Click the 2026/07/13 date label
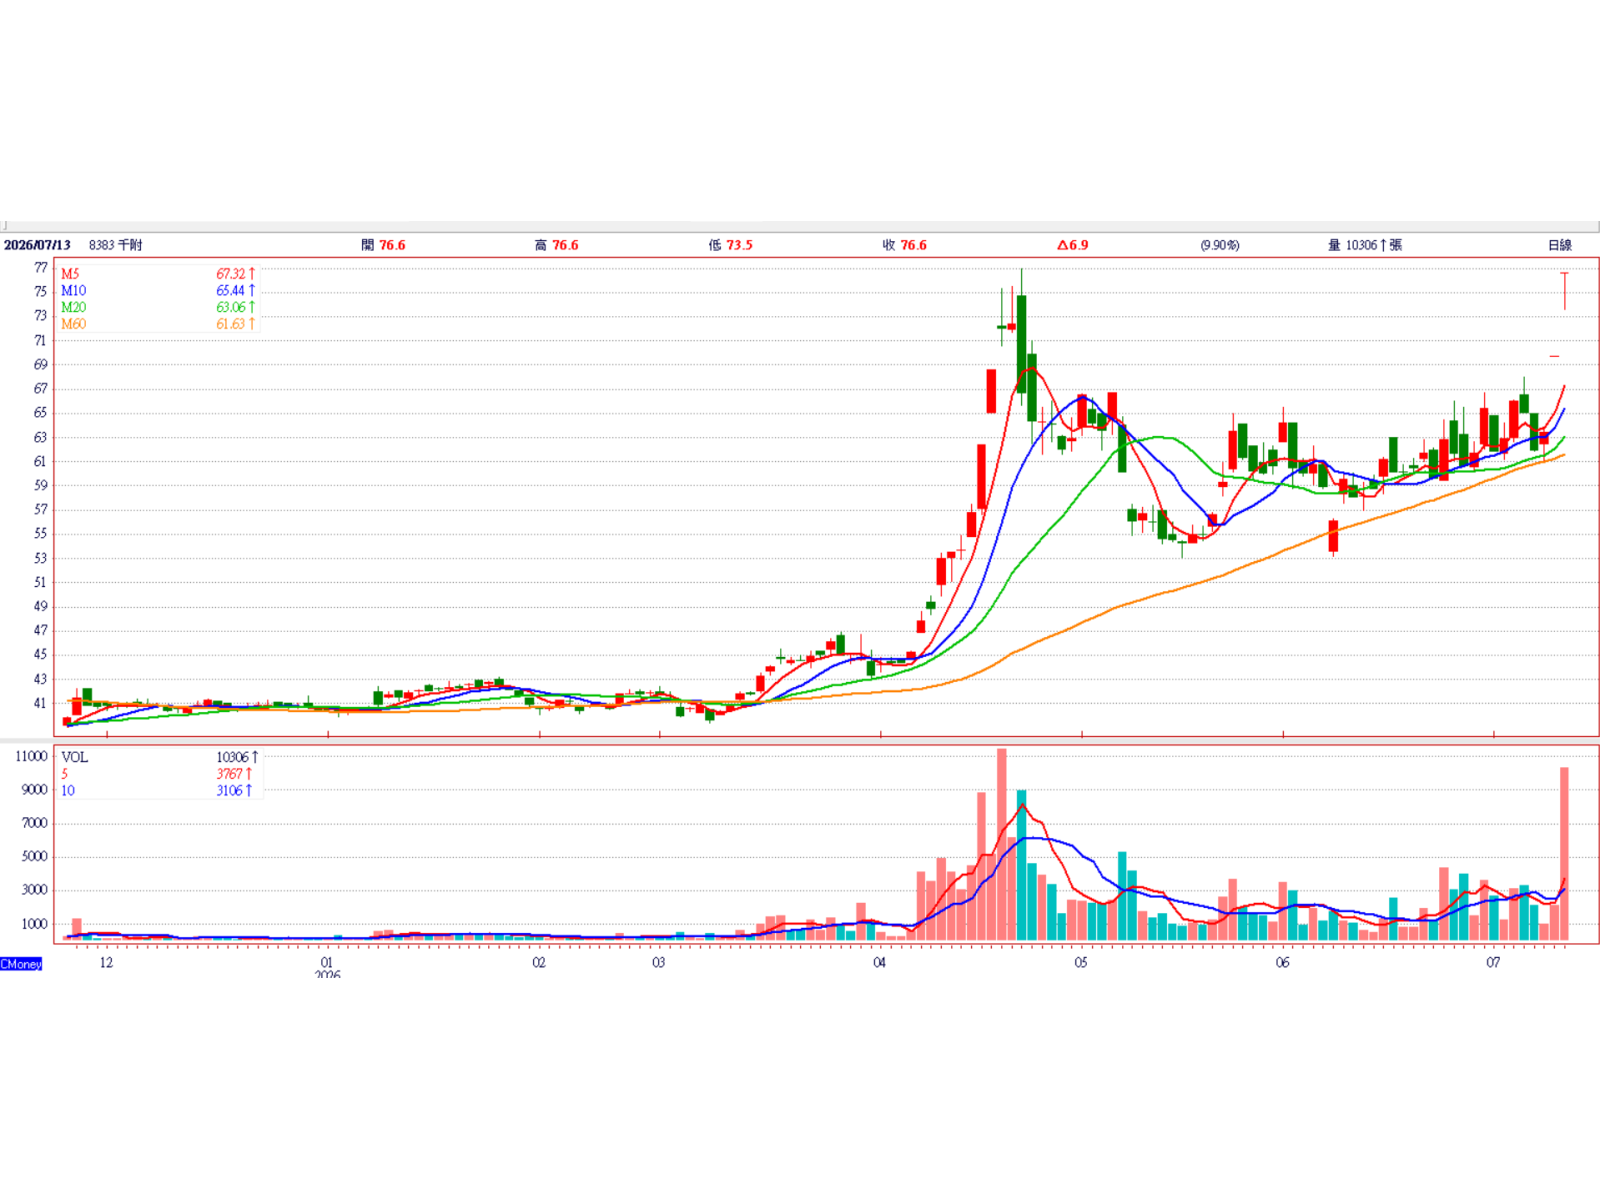The image size is (1600, 1200). 37,245
